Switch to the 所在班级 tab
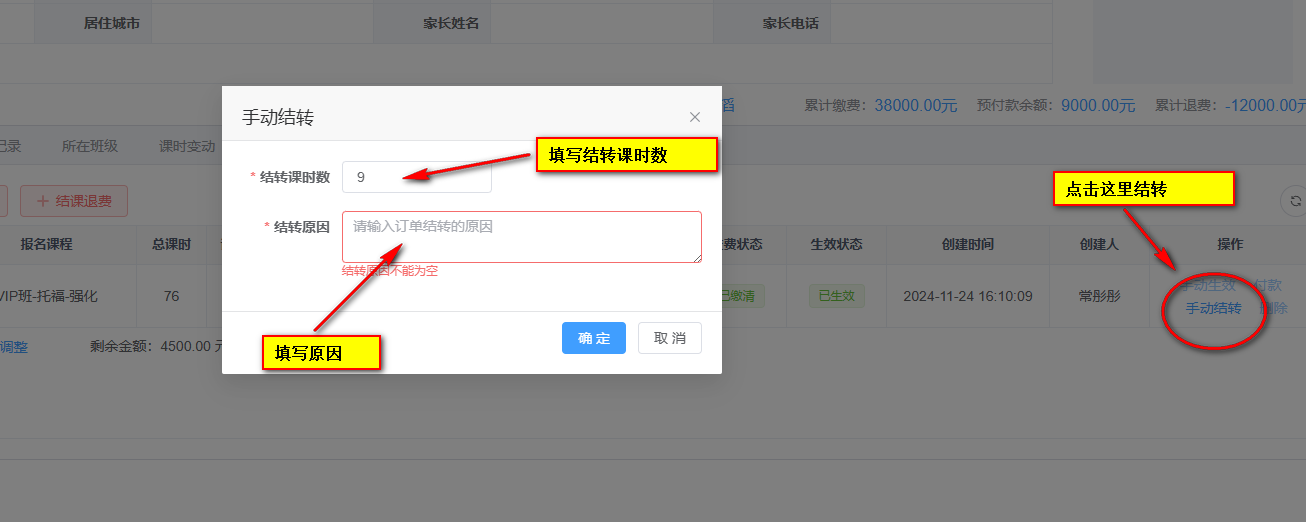Viewport: 1306px width, 522px height. tap(89, 146)
